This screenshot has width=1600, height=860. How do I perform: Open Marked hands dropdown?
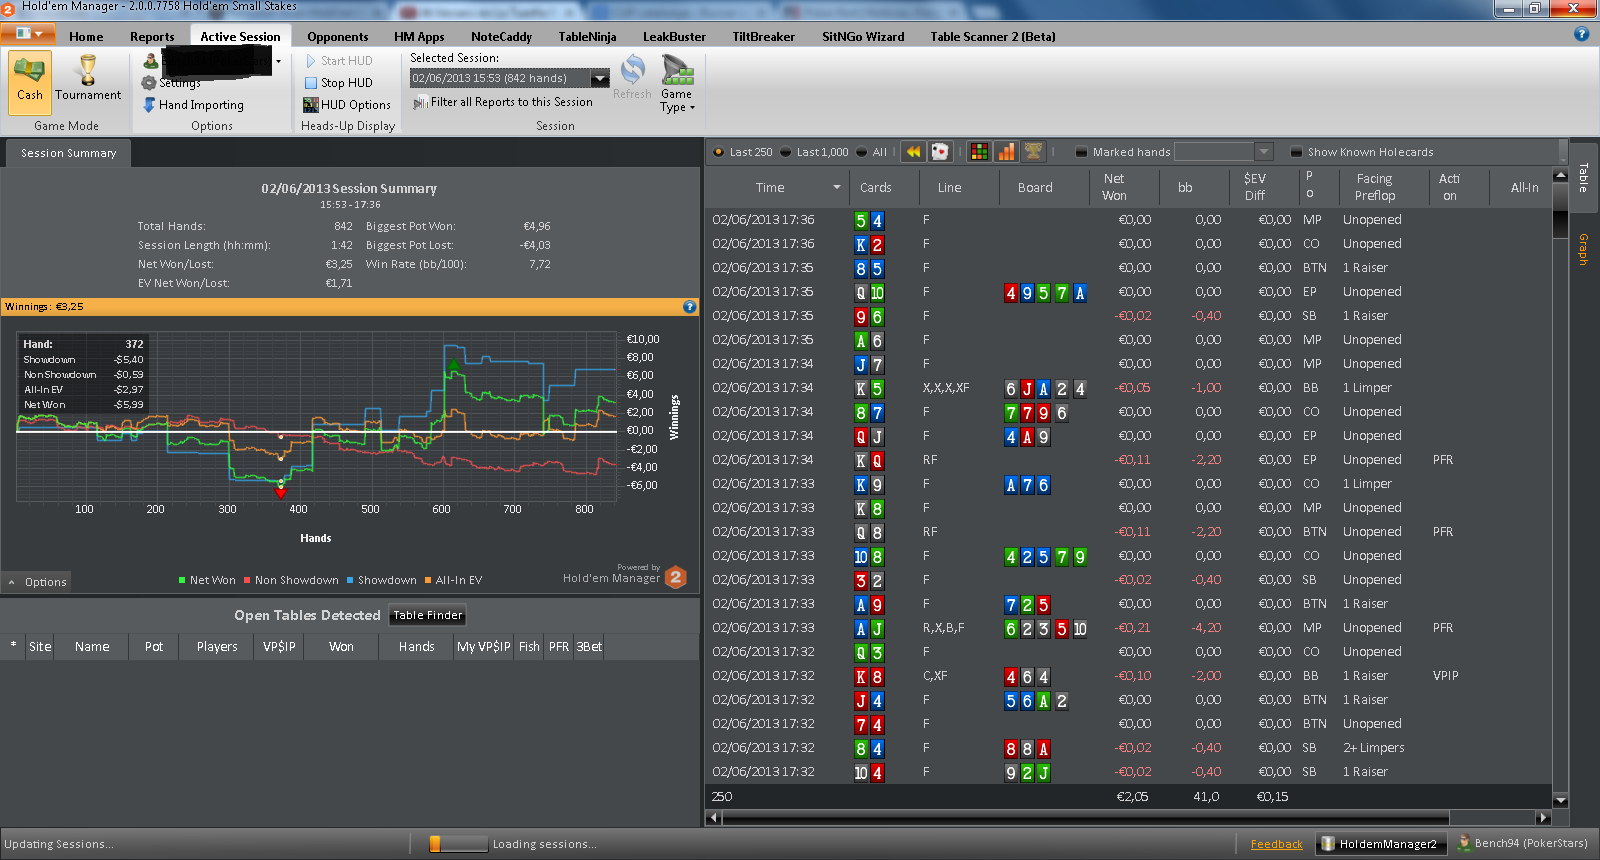tap(1264, 152)
